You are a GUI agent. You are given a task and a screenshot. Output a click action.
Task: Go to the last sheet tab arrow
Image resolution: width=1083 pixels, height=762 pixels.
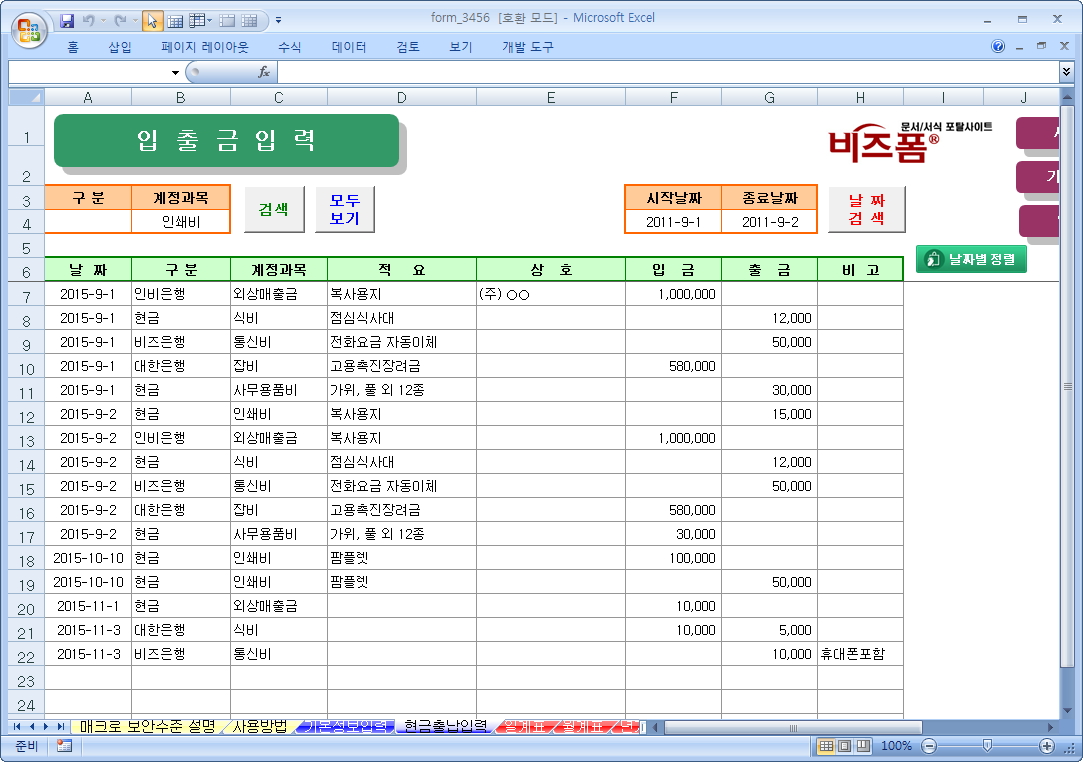pos(61,726)
